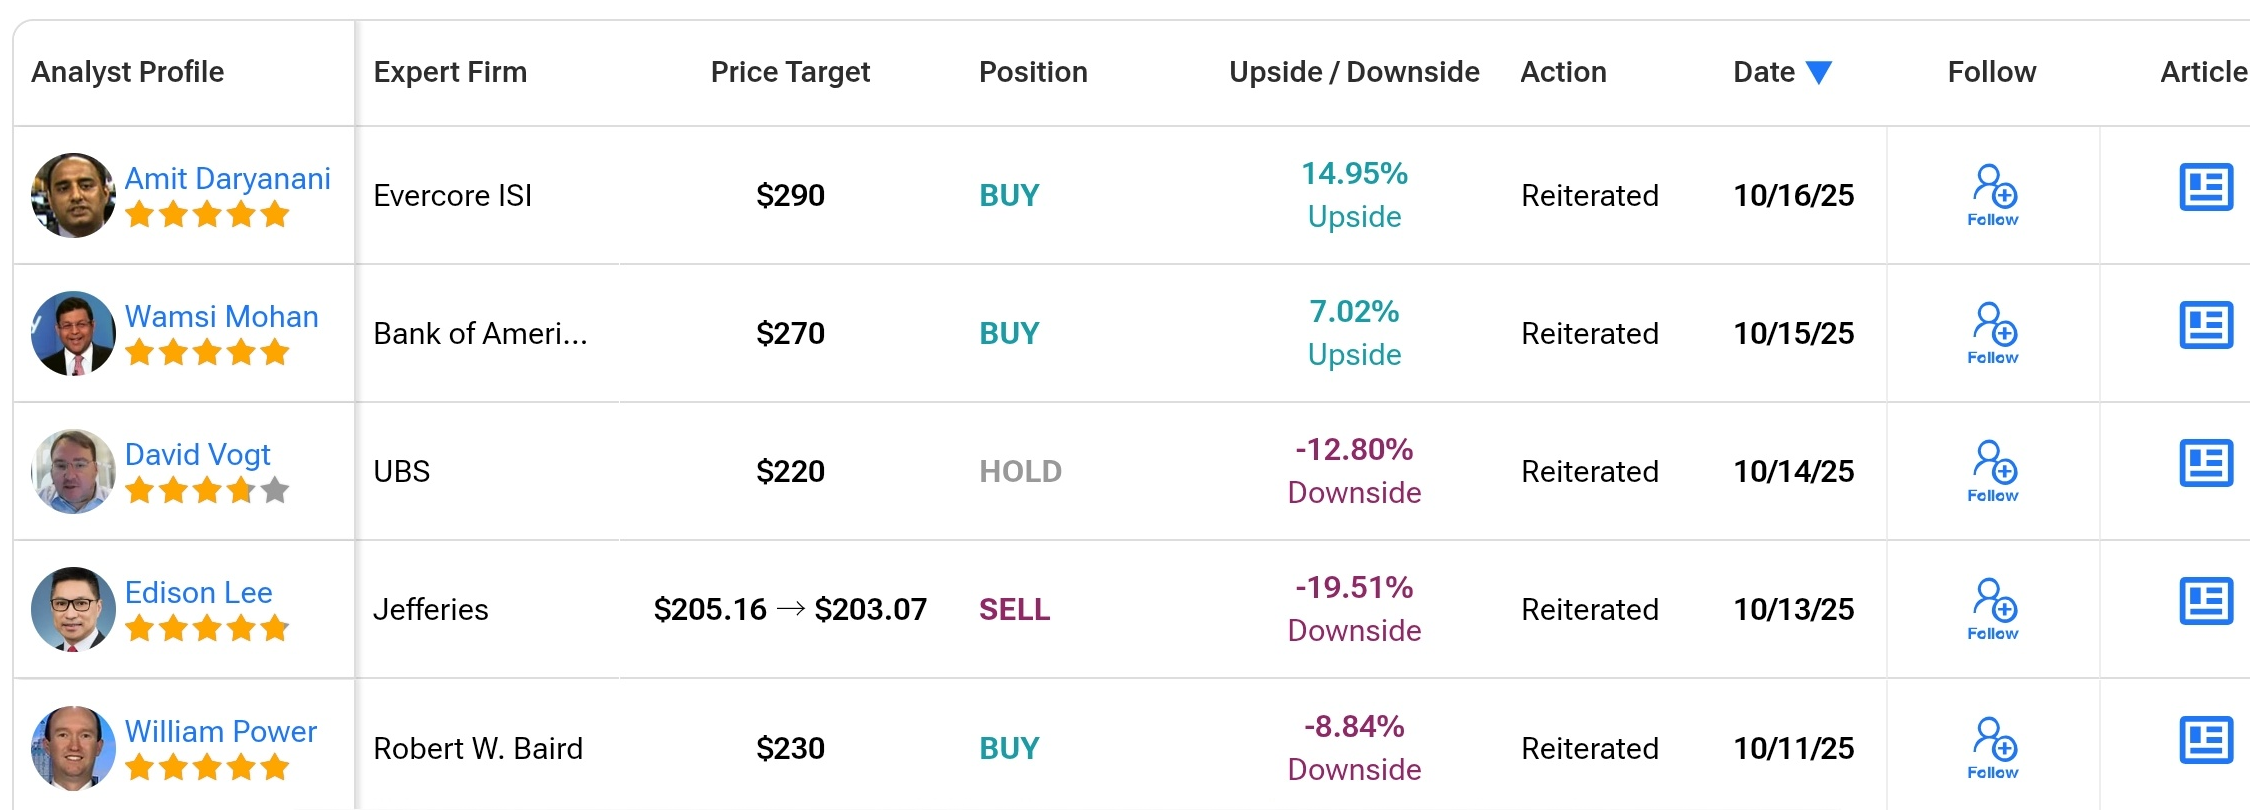Screen dimensions: 2250x810
Task: Click William Power's profile photo
Action: [73, 747]
